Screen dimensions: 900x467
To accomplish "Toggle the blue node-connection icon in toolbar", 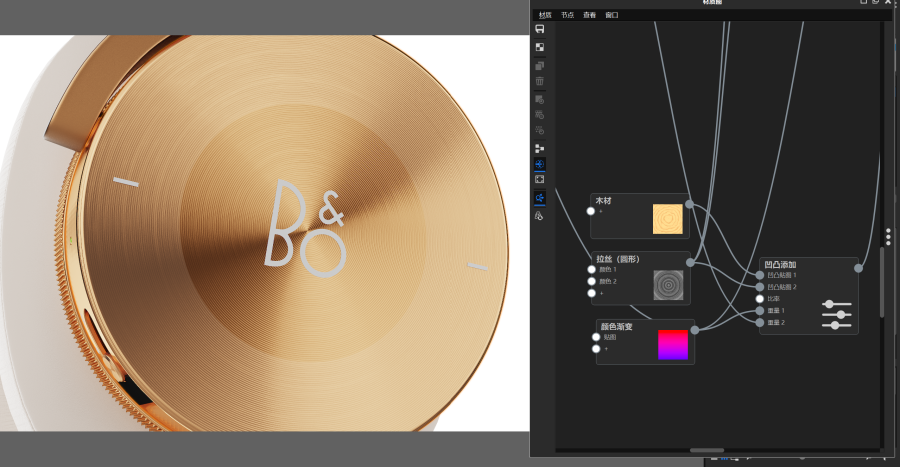I will 540,198.
